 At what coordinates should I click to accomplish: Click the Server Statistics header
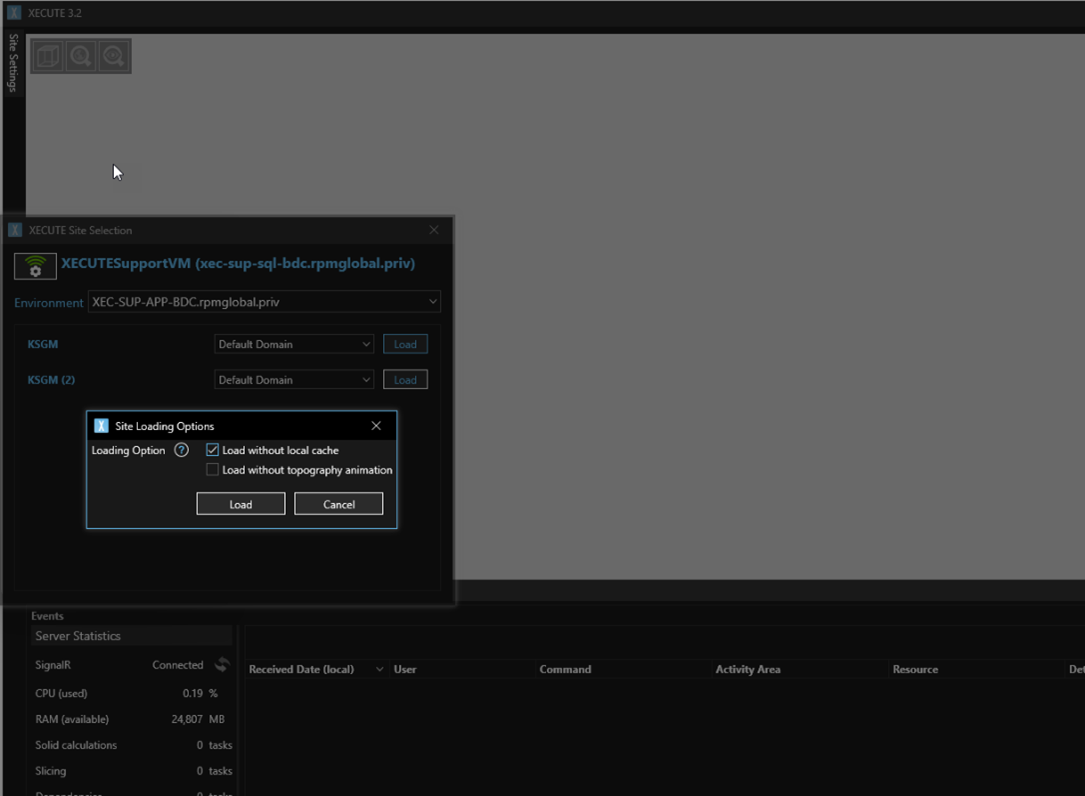coord(131,635)
